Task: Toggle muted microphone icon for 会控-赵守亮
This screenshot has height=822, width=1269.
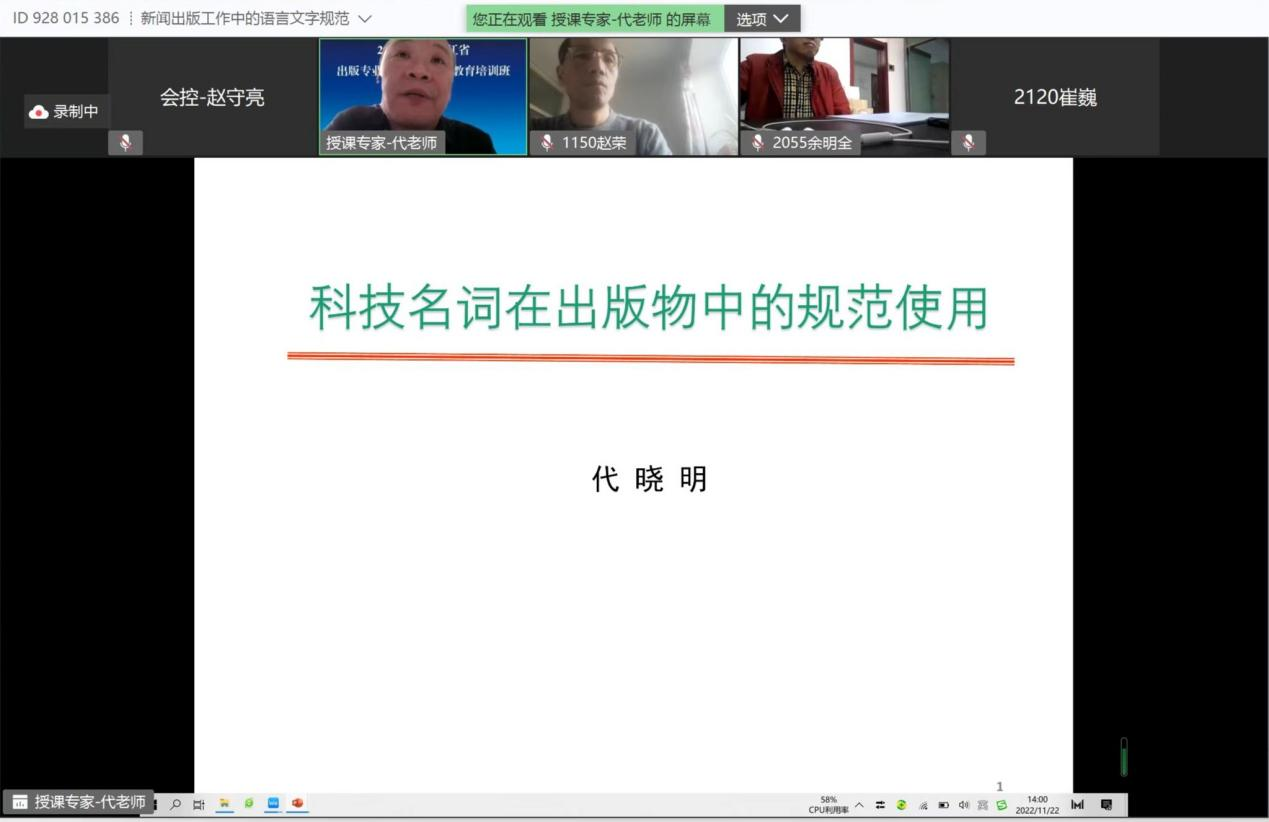Action: pos(125,143)
